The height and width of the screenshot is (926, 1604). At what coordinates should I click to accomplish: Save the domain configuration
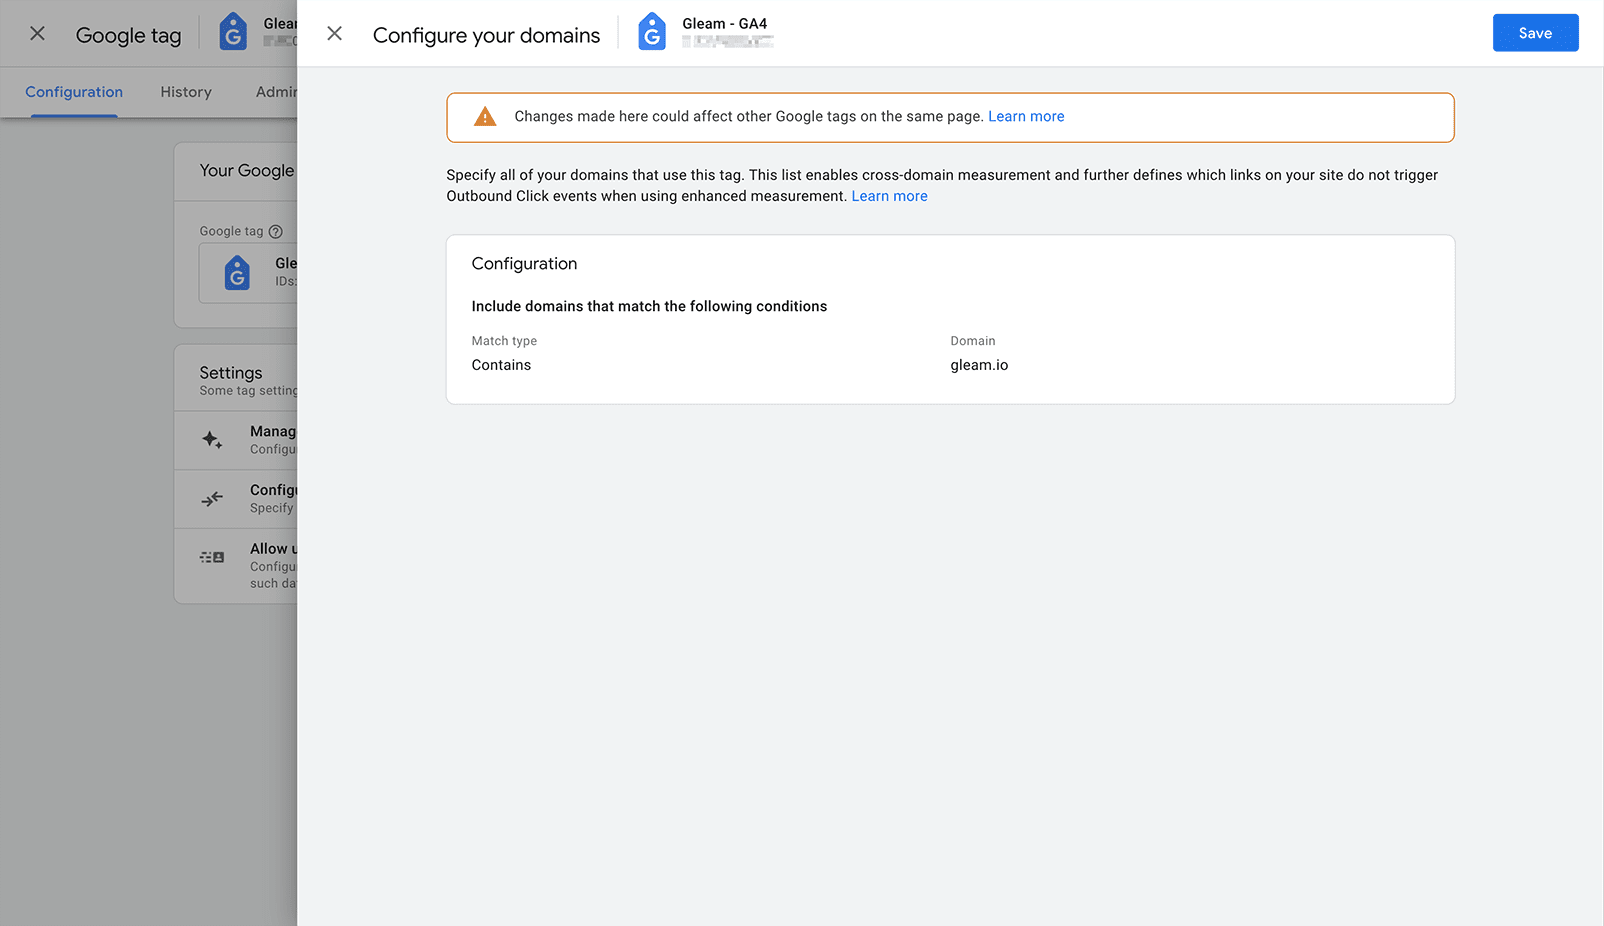click(1535, 32)
